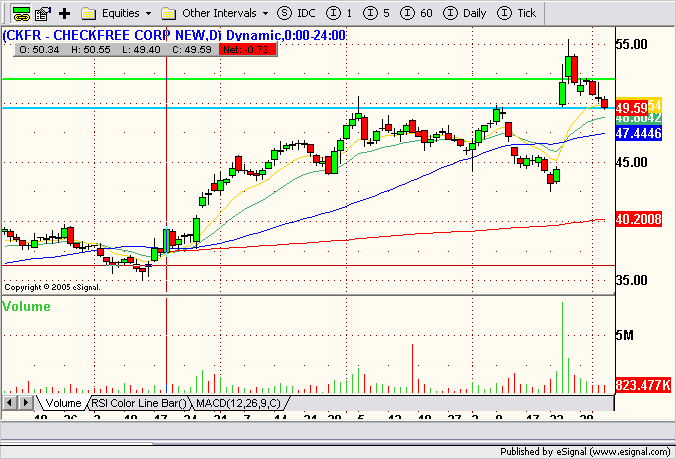Click the 55.00 price axis label
676x459 pixels.
[632, 44]
